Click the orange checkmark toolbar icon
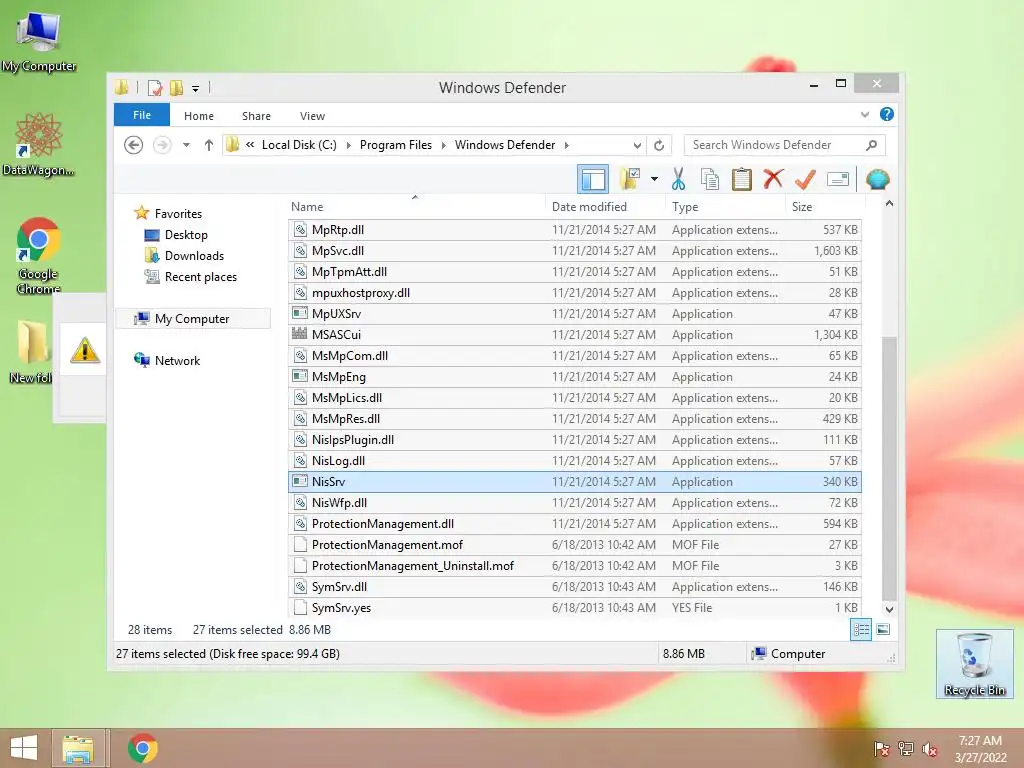 pyautogui.click(x=805, y=179)
